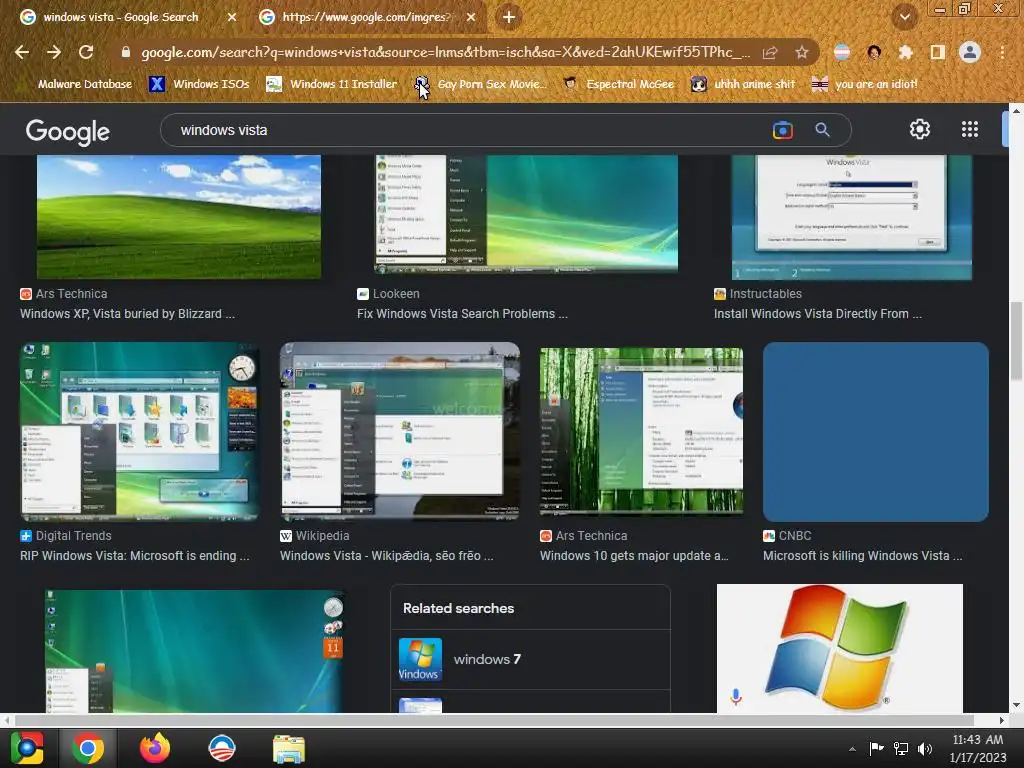1024x768 pixels.
Task: Open the Ars Technica bamboo desktop thumbnail
Action: [641, 432]
